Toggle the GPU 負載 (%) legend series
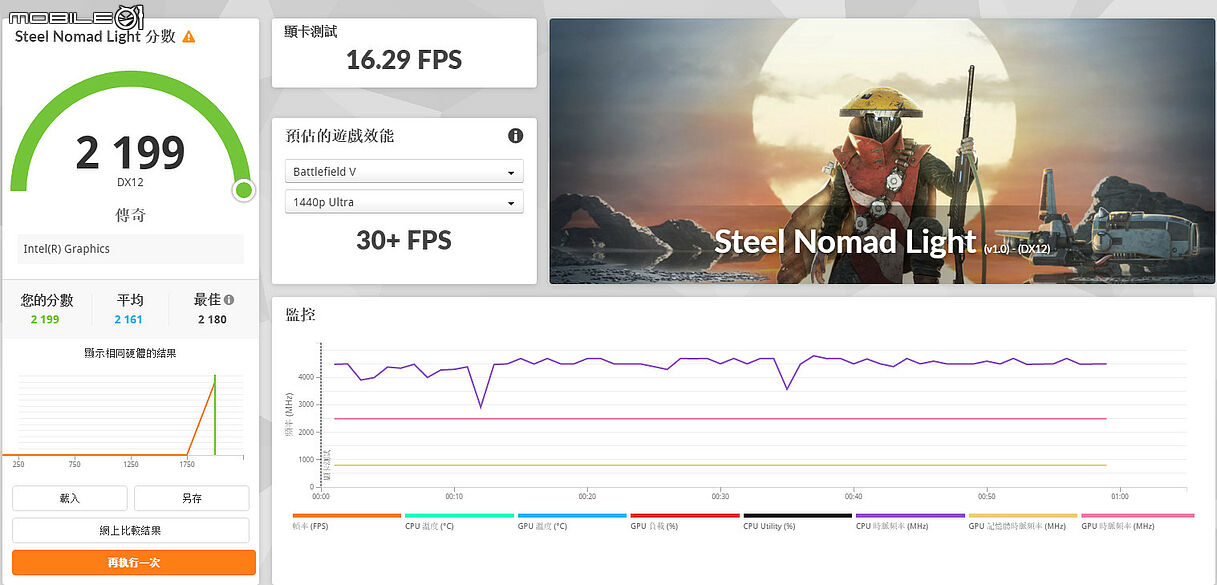Screen dimensions: 1217x585 click(685, 521)
